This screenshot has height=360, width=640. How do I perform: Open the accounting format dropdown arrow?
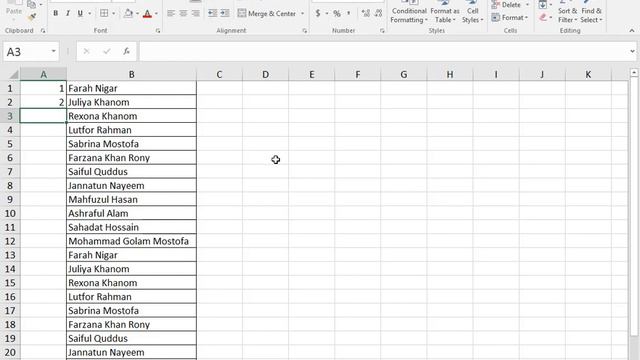[327, 13]
